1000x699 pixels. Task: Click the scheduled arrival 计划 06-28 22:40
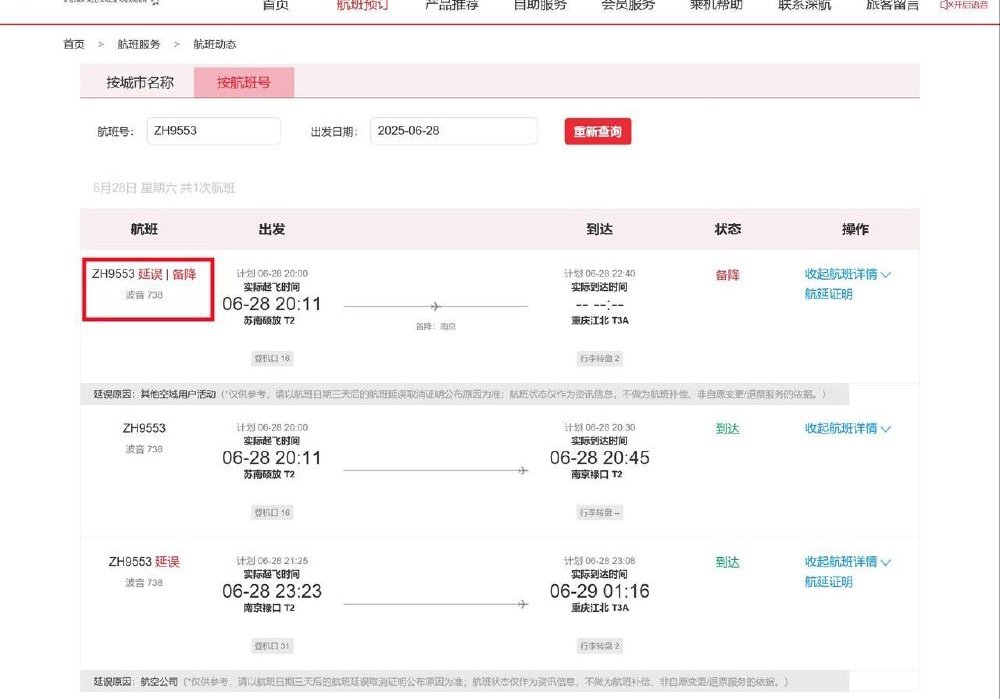[x=599, y=274]
